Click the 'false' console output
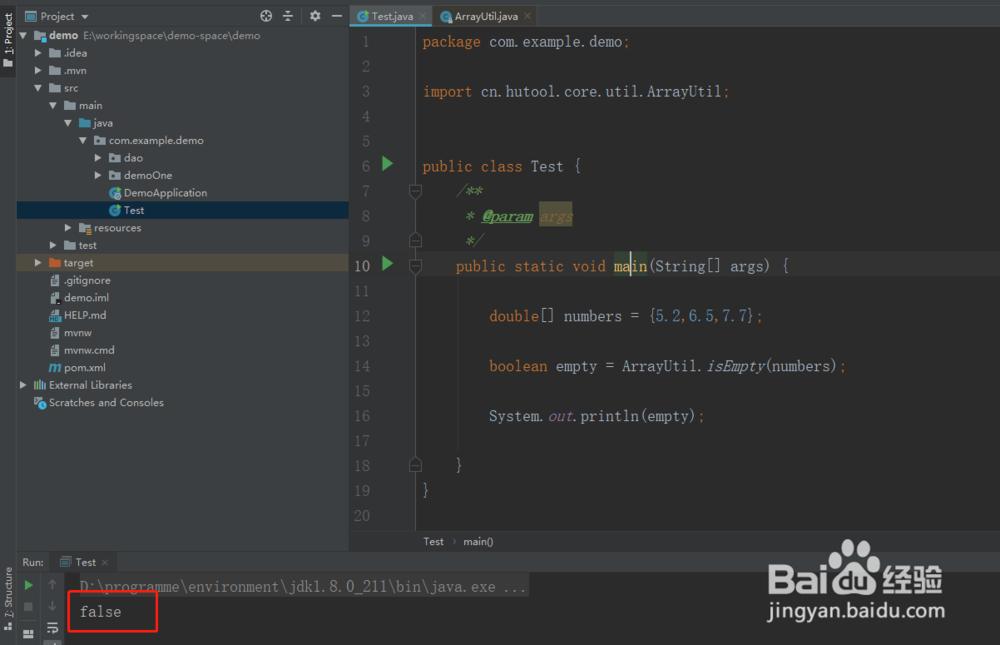Image resolution: width=1000 pixels, height=645 pixels. [x=100, y=612]
